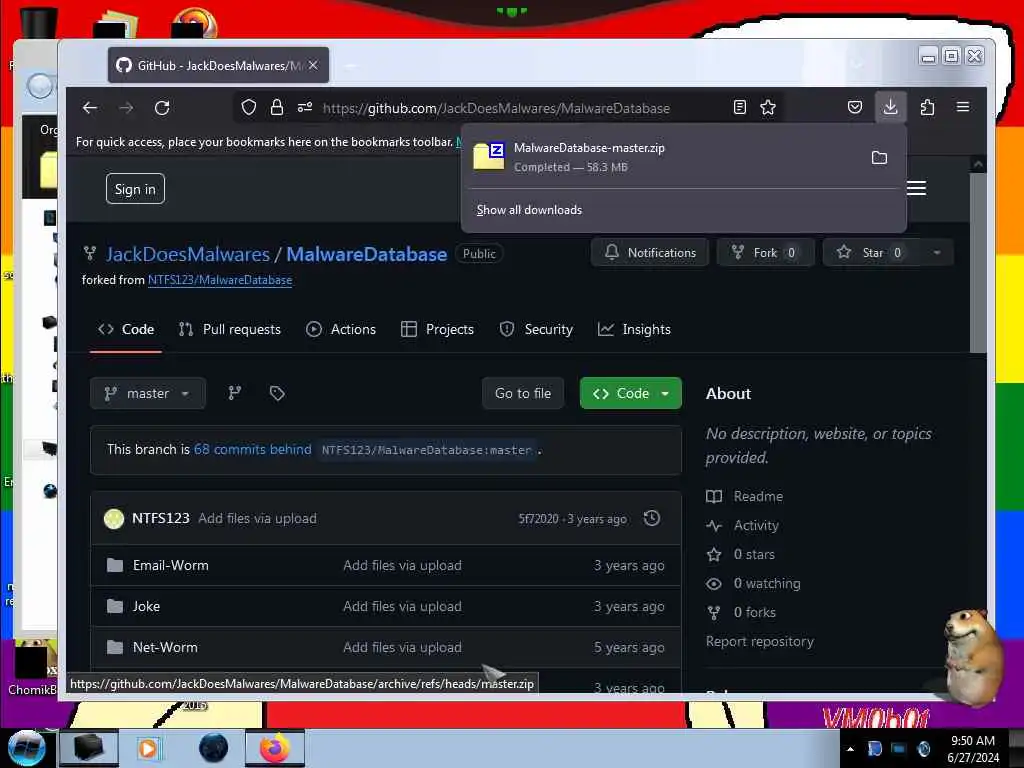The width and height of the screenshot is (1024, 768).
Task: Open the media player taskbar icon
Action: point(148,748)
